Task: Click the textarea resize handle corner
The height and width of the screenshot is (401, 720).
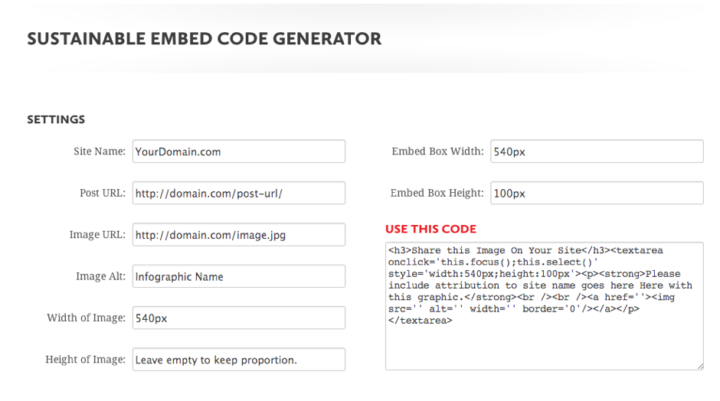Action: 700,366
